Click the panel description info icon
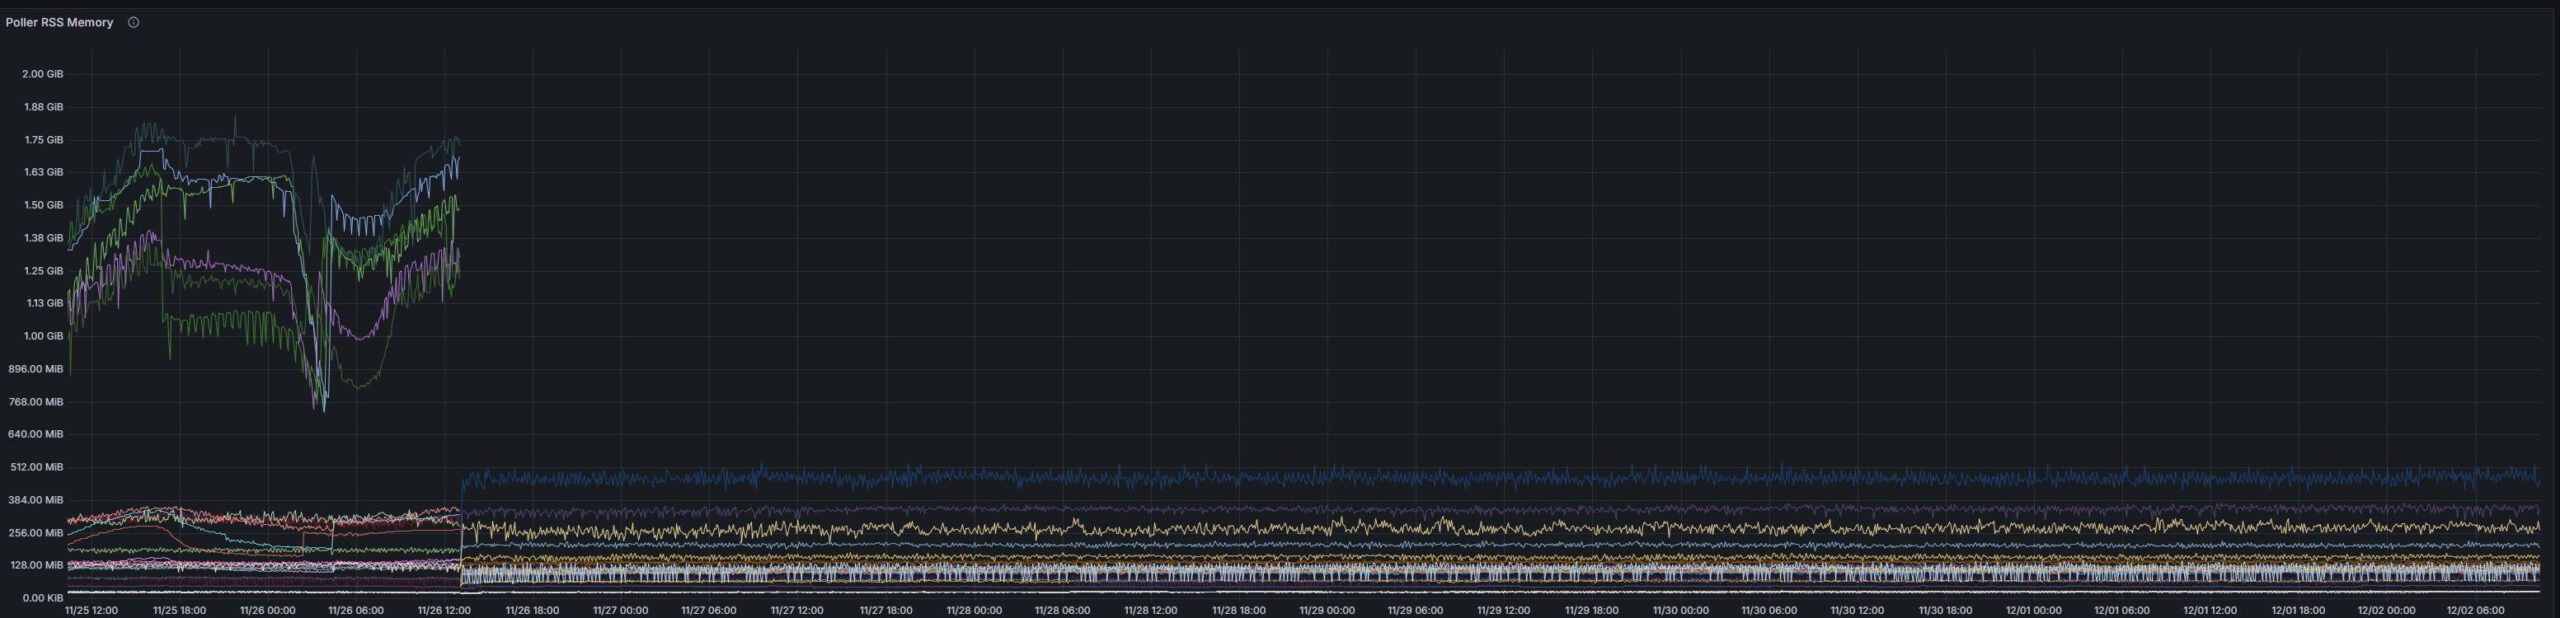 coord(133,22)
